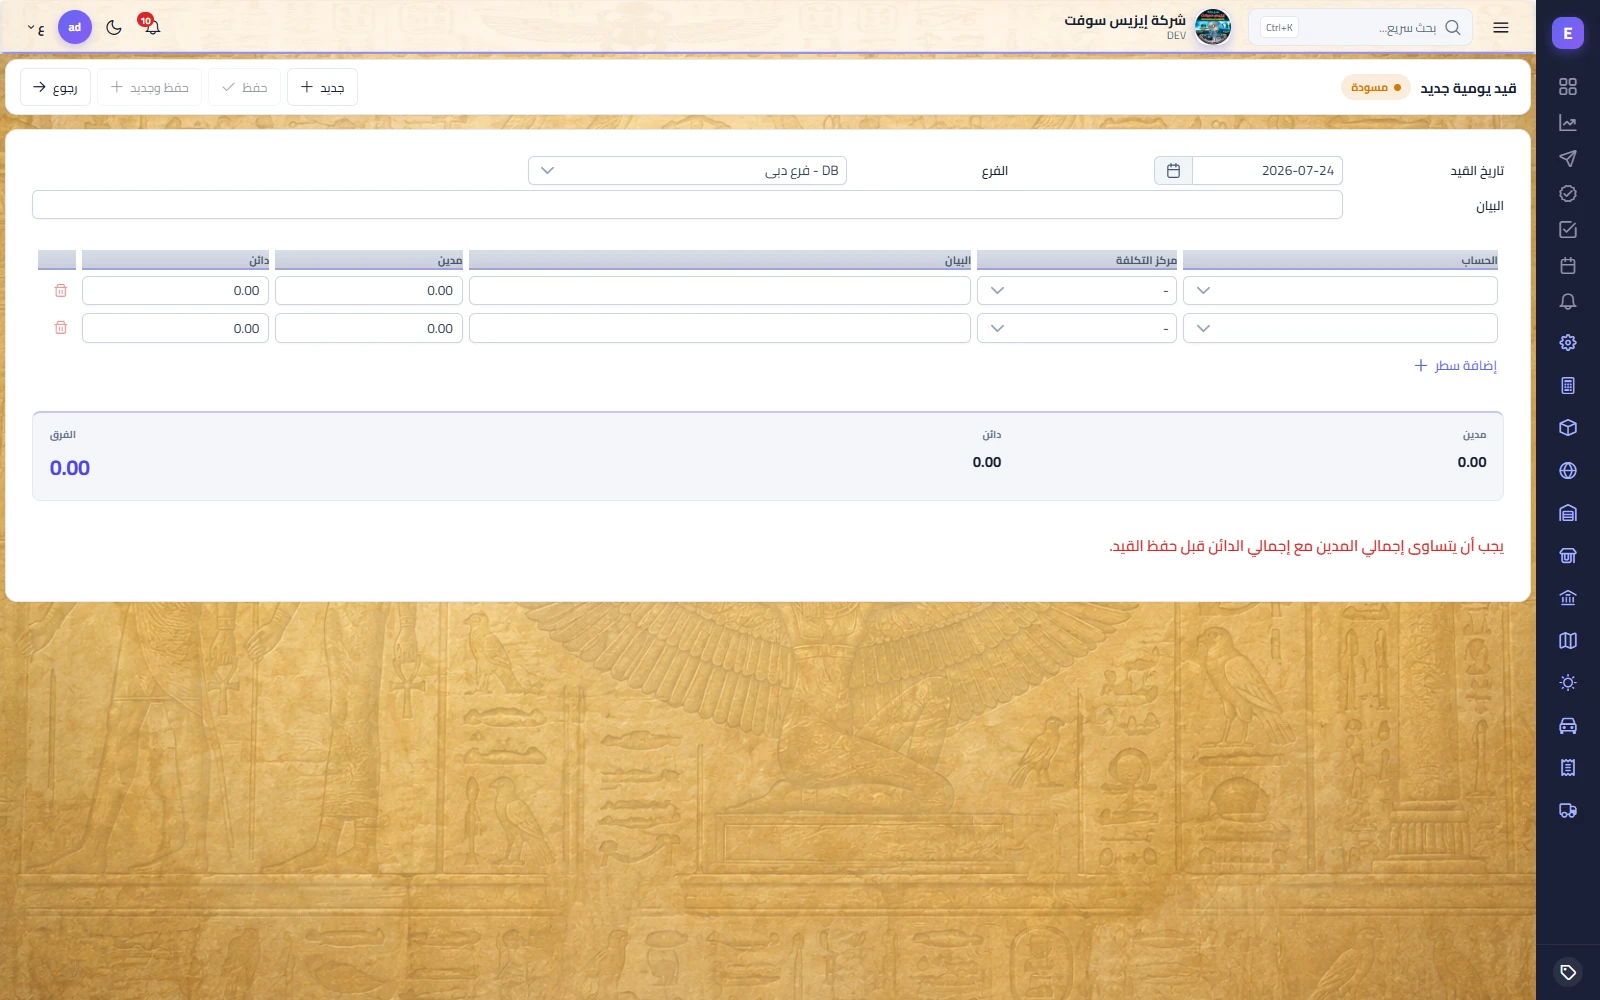1600x1000 pixels.
Task: Click the line description field in second row
Action: click(720, 328)
